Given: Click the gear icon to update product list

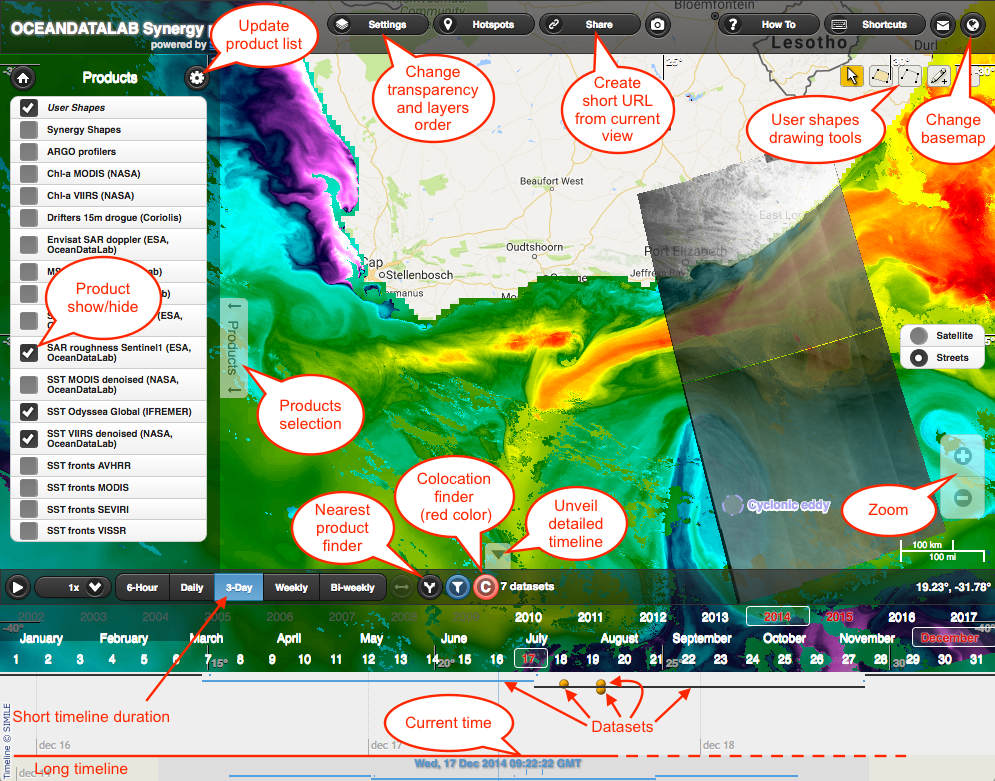Looking at the screenshot, I should 197,78.
